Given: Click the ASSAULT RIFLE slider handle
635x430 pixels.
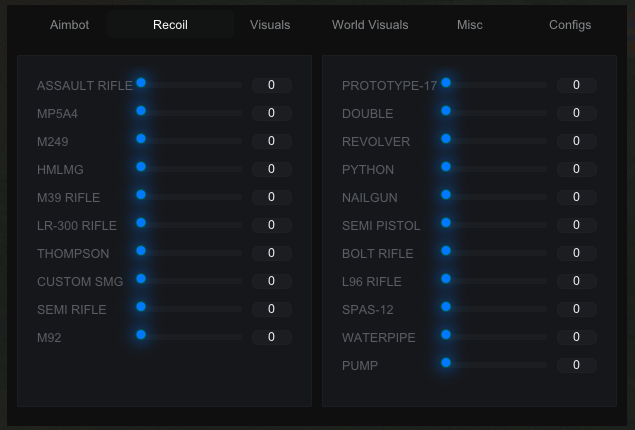Looking at the screenshot, I should 141,83.
